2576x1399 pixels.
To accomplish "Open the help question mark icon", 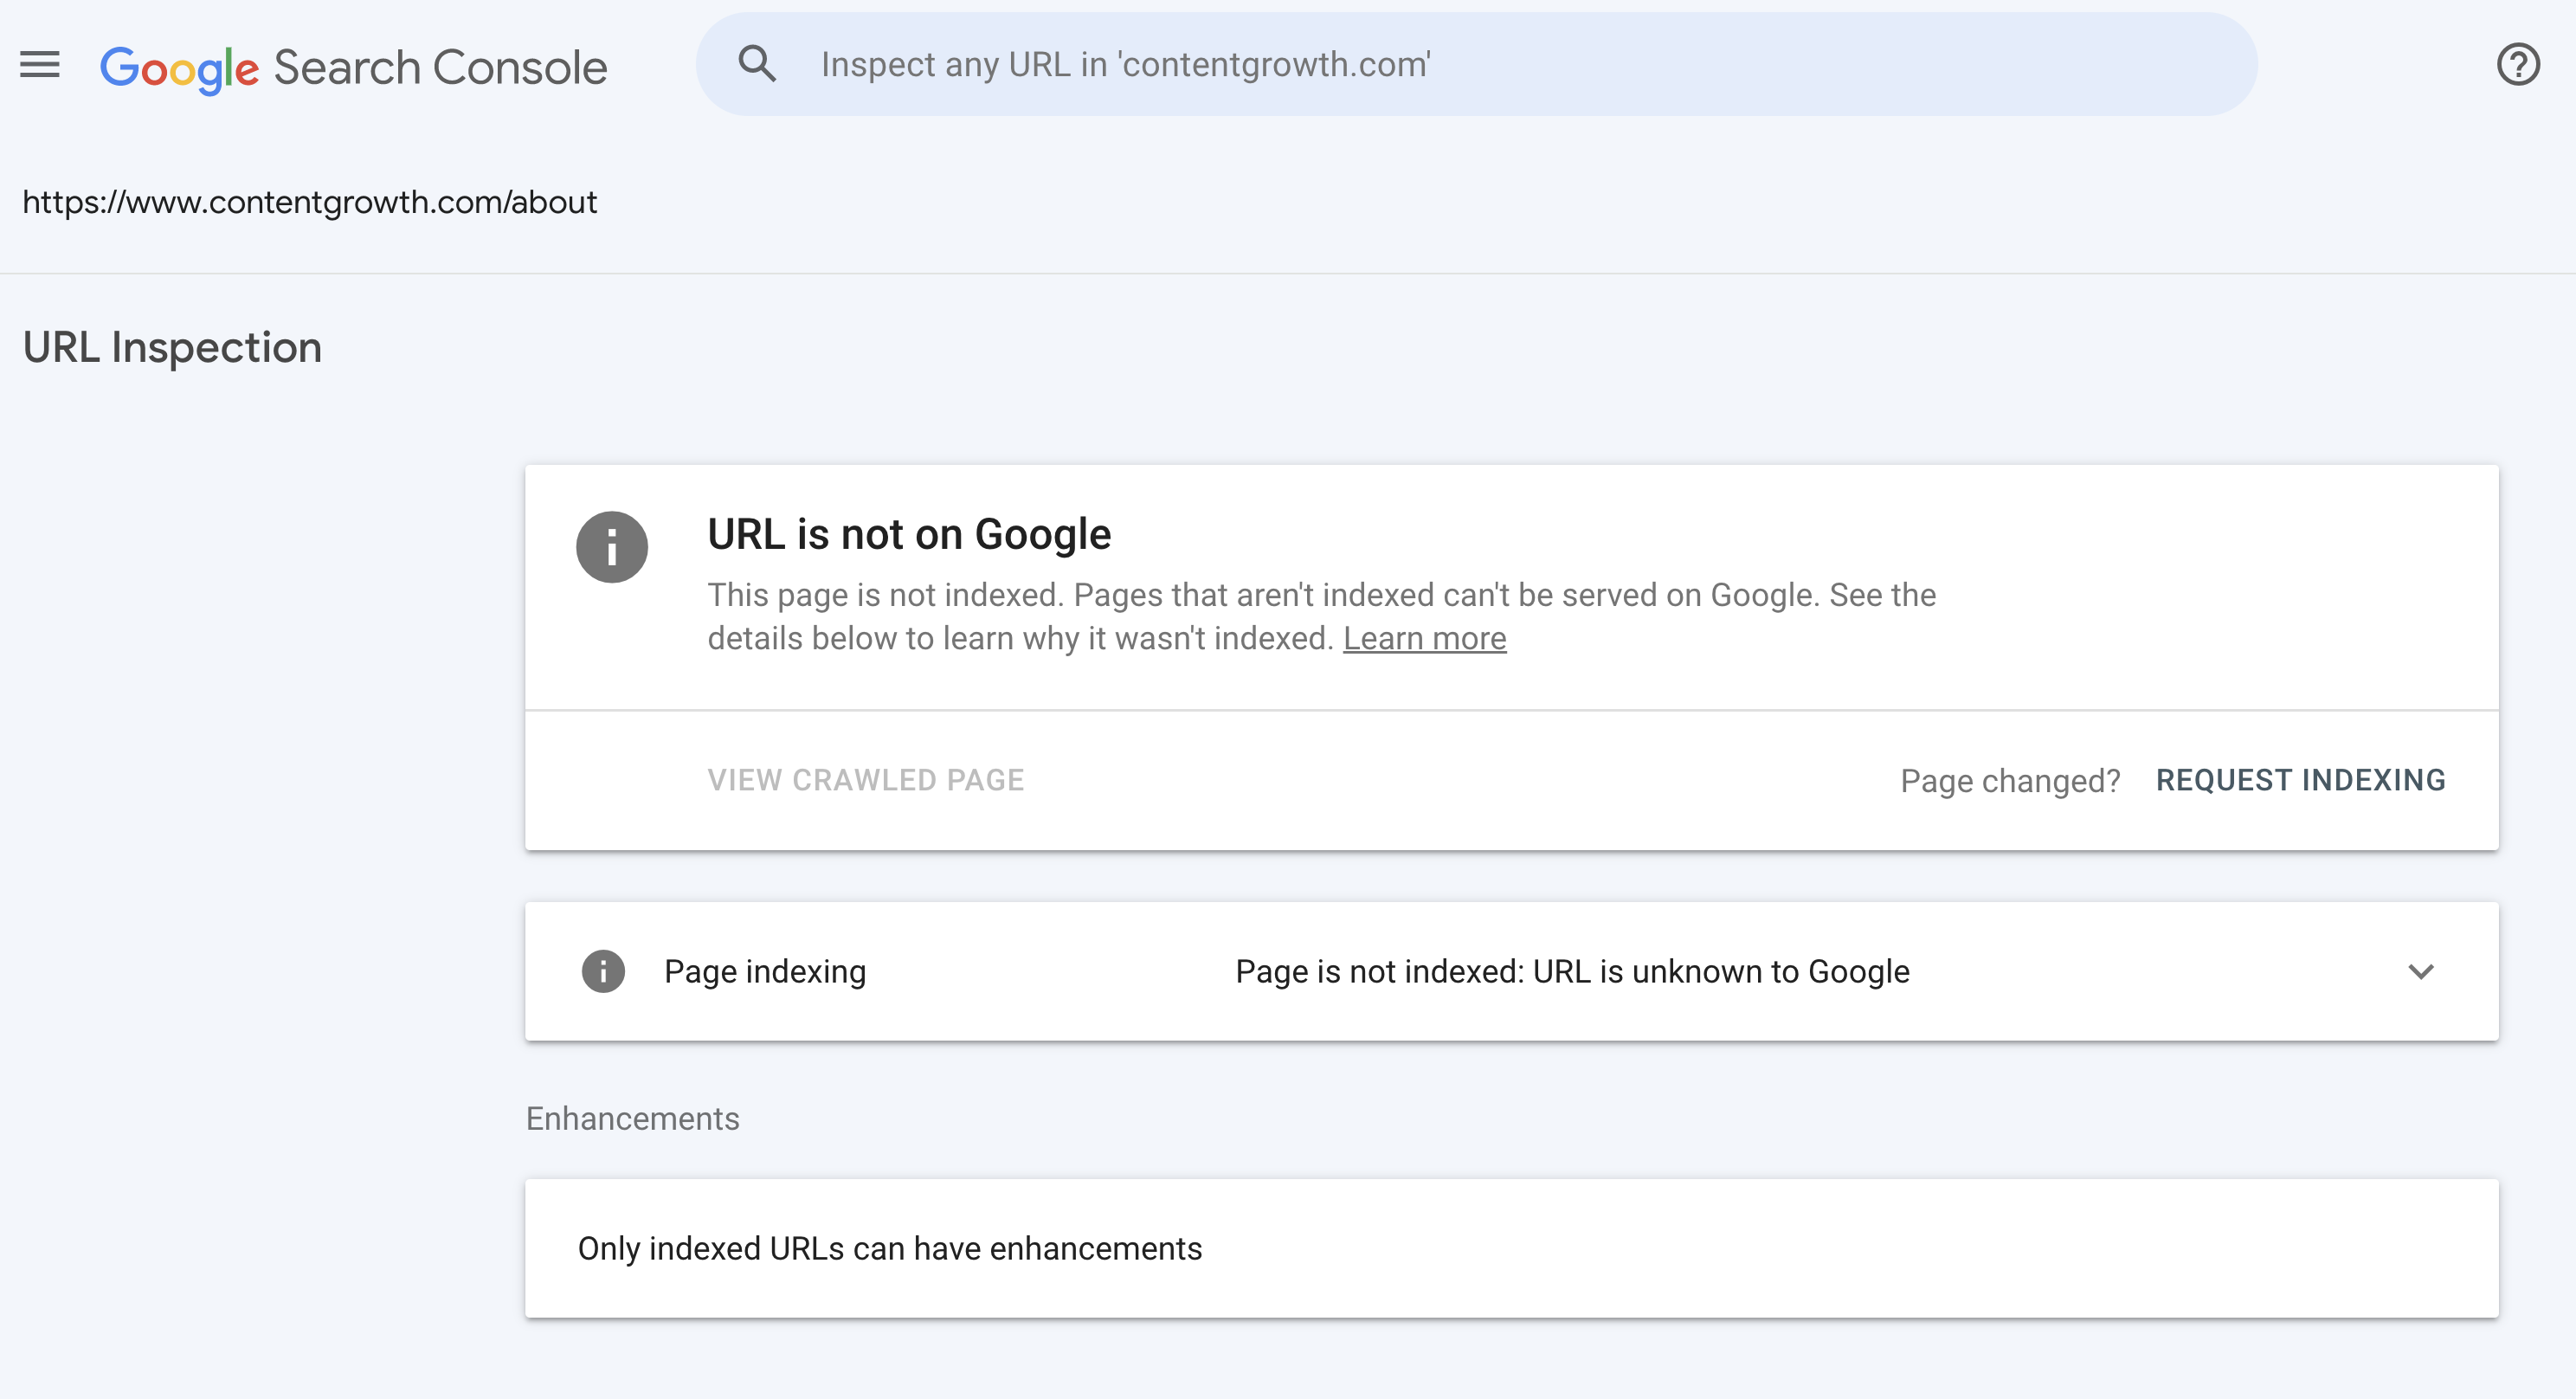I will (x=2518, y=65).
